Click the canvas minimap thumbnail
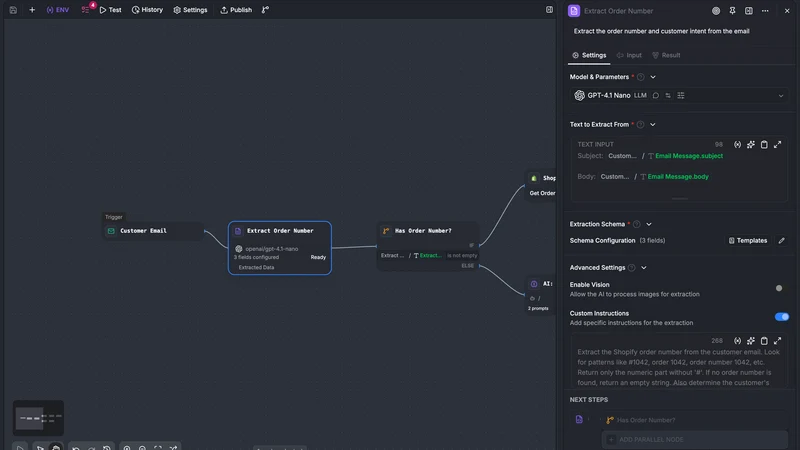800x450 pixels. pyautogui.click(x=38, y=418)
